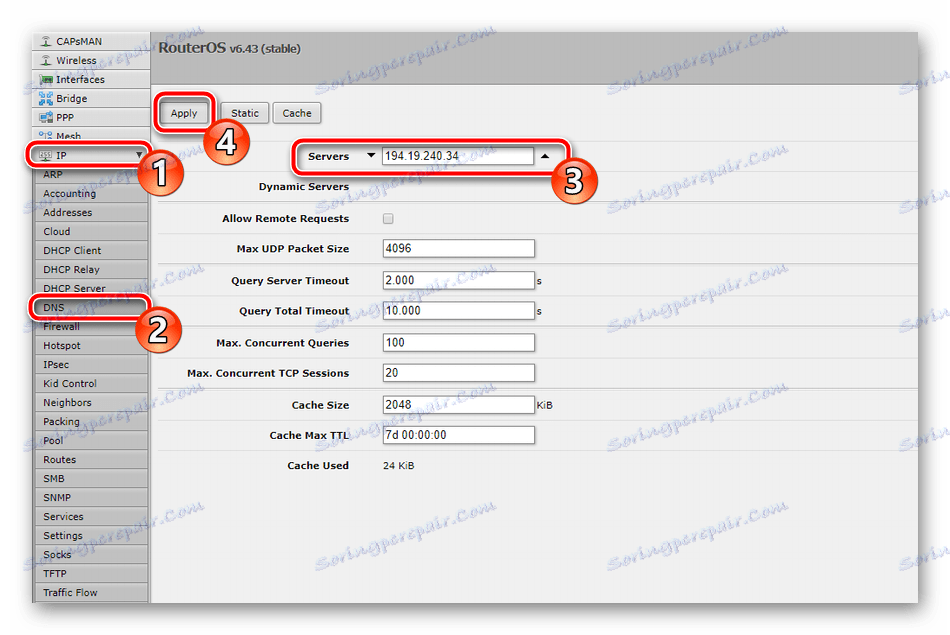Open the DNS submenu
This screenshot has width=950, height=635.
pyautogui.click(x=91, y=307)
